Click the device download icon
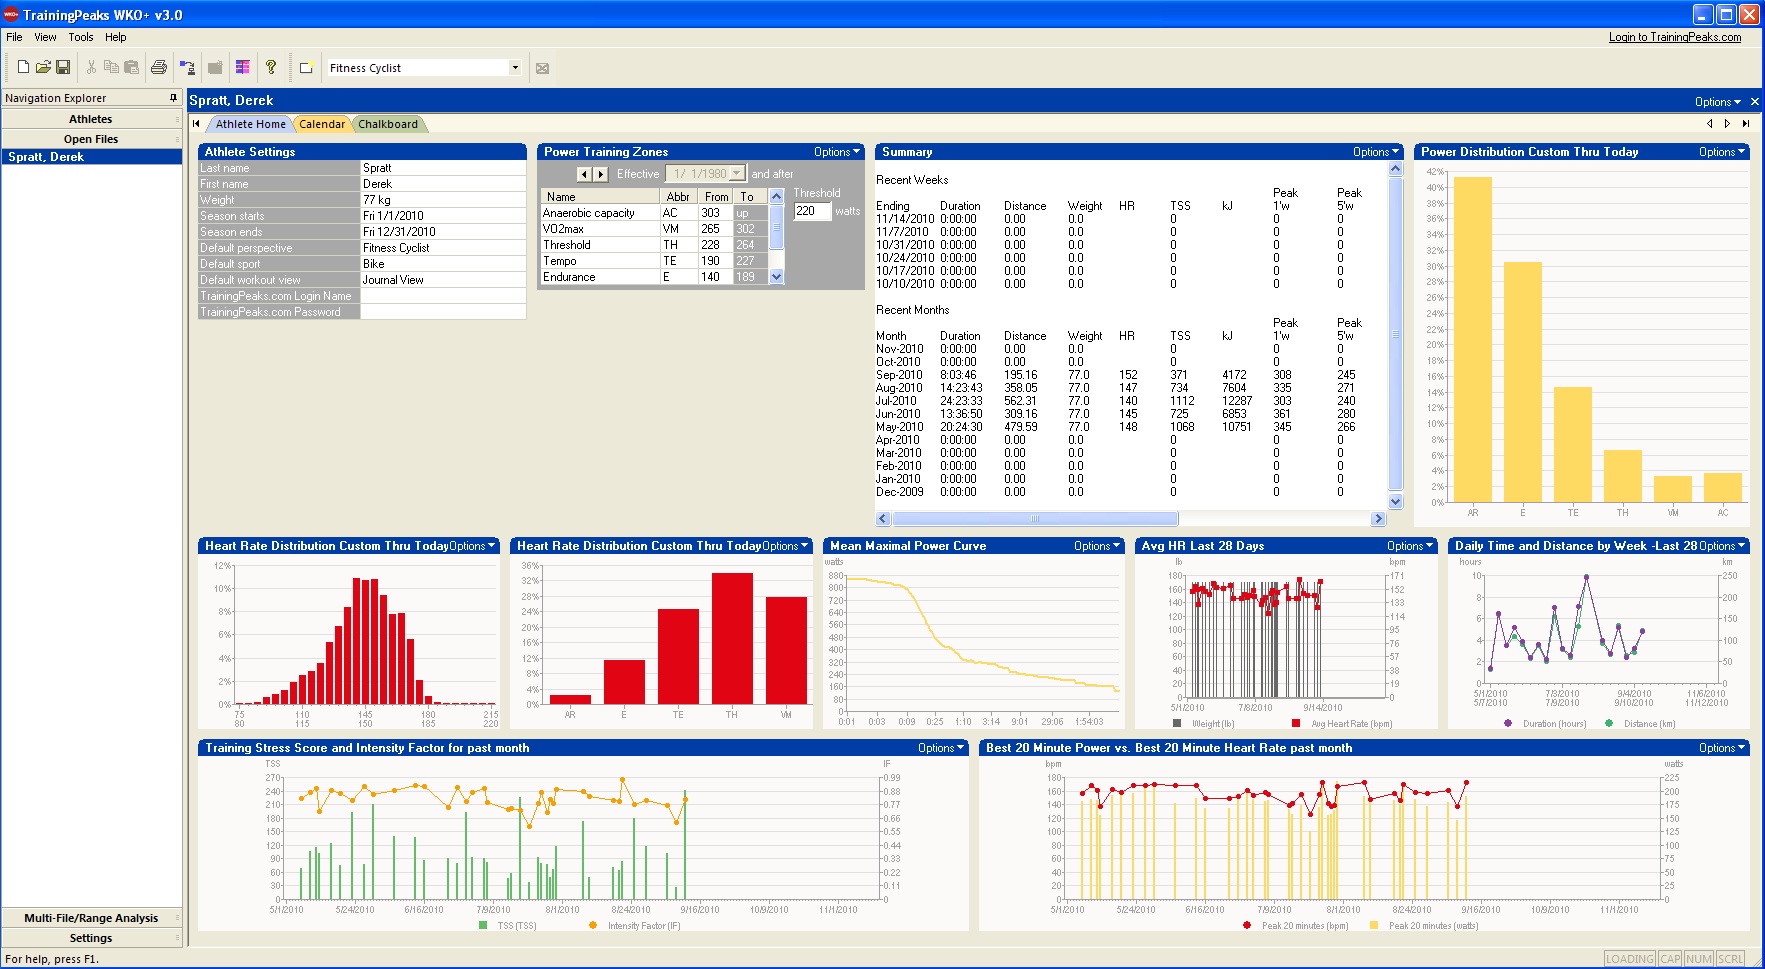1765x969 pixels. (187, 67)
